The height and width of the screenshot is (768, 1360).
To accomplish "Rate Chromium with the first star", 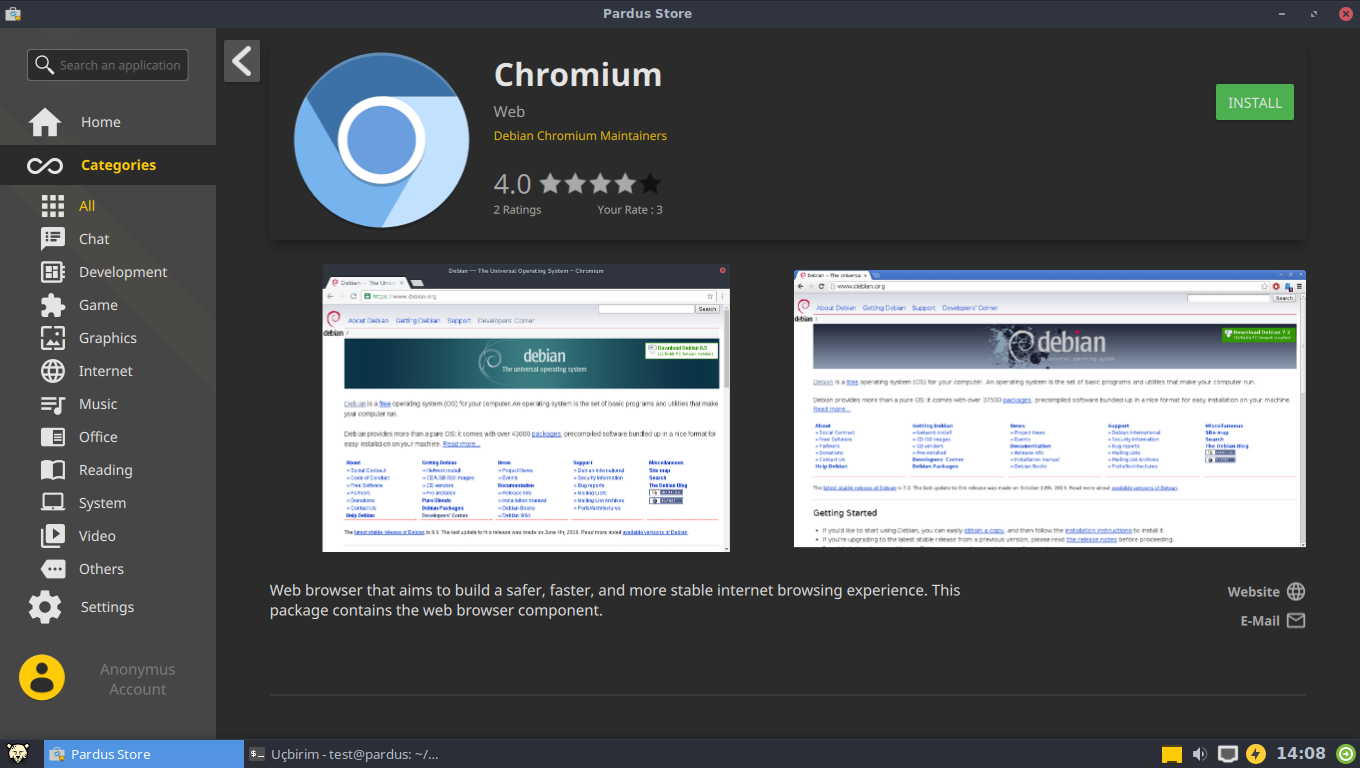I will point(550,183).
